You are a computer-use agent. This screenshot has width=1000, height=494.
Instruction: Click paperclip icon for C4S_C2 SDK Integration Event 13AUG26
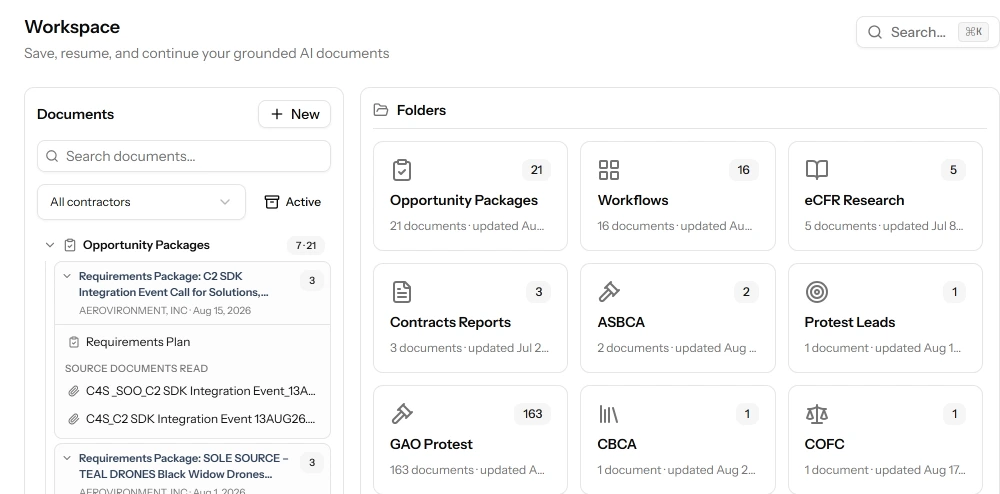click(x=73, y=419)
